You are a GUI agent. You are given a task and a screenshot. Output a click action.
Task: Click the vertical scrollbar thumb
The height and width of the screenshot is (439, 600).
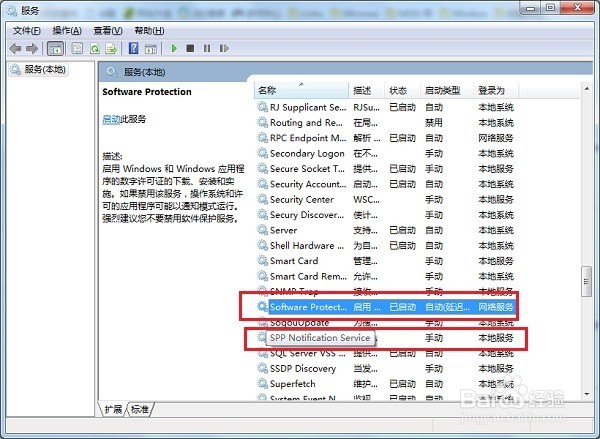coord(587,282)
